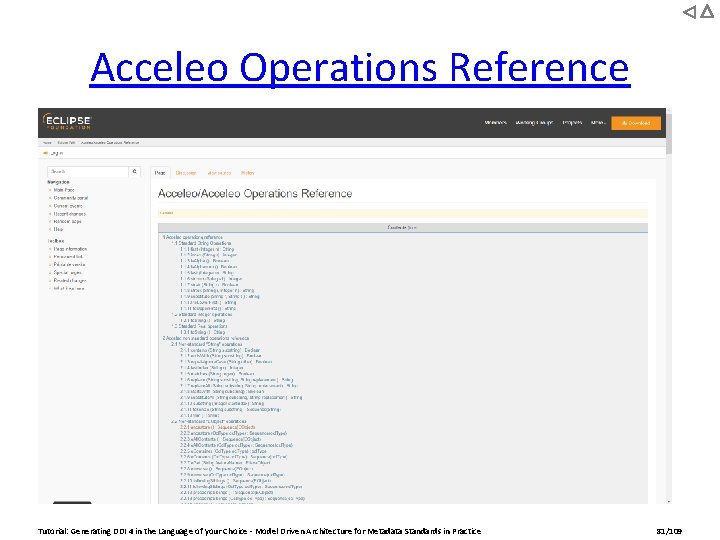Click the orange Download button
720x540 pixels.
pos(636,123)
